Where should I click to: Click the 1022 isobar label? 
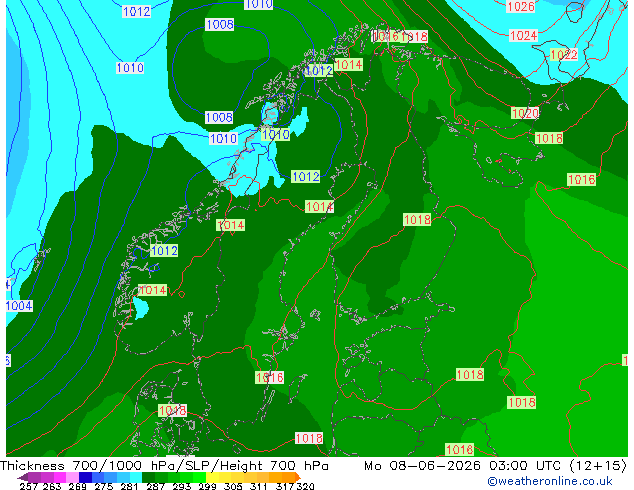[564, 54]
